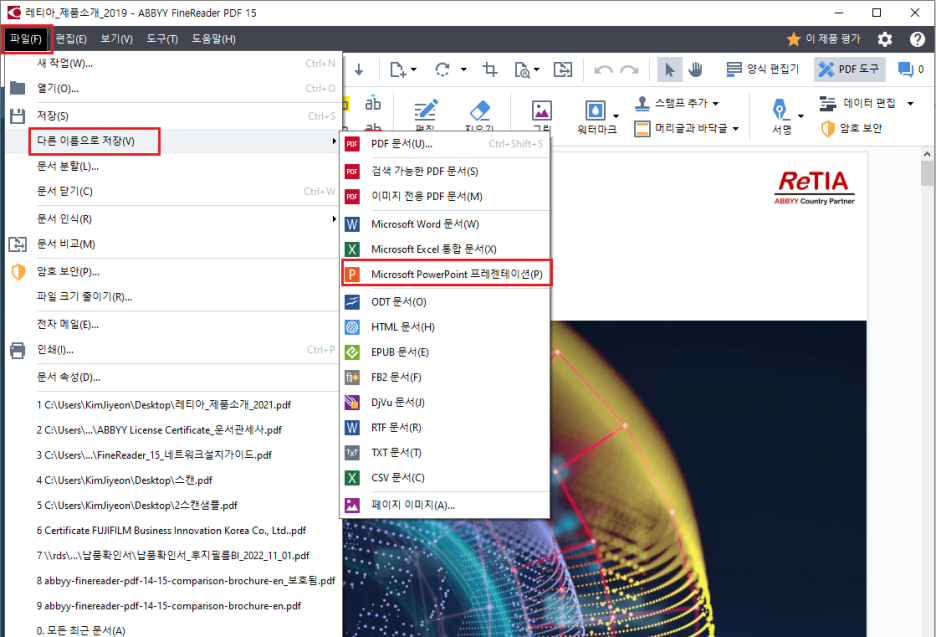Choose 문서 분할(L)... menu item
Image resolution: width=936 pixels, height=637 pixels.
173,166
